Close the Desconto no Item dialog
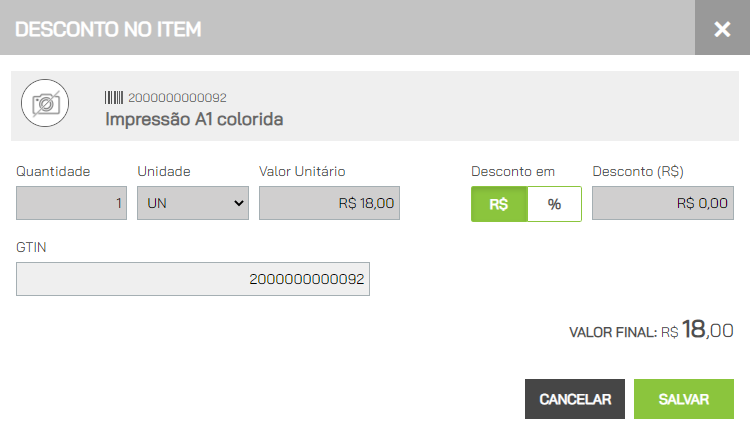The width and height of the screenshot is (750, 432). tap(722, 29)
